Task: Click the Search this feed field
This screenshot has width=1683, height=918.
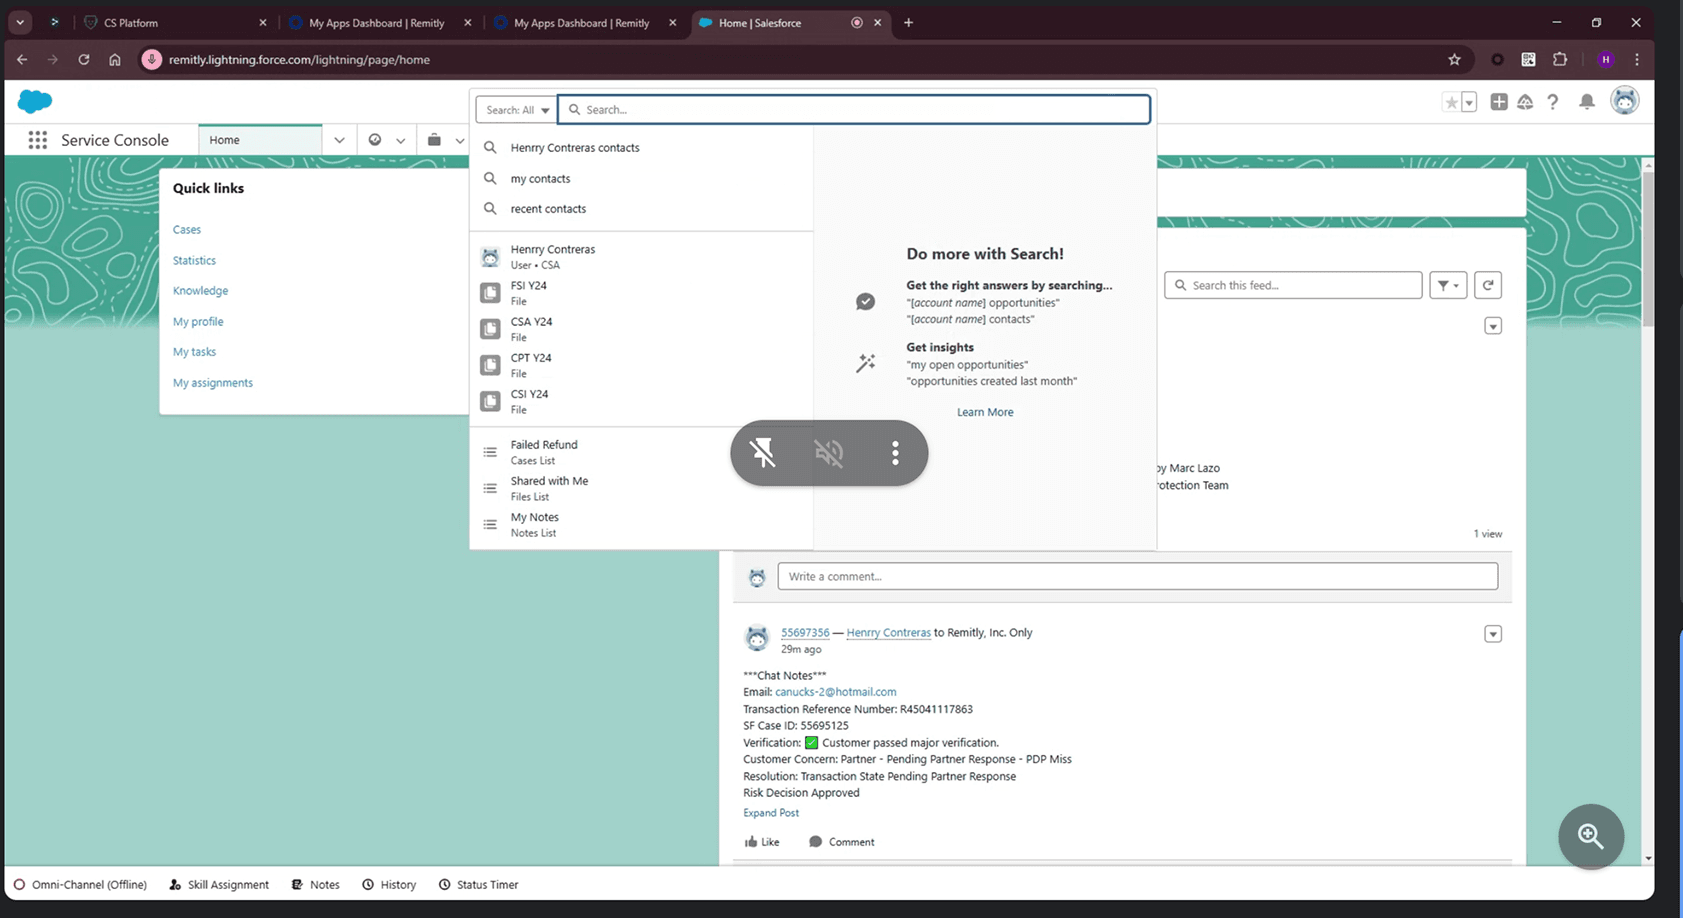Action: (1293, 285)
